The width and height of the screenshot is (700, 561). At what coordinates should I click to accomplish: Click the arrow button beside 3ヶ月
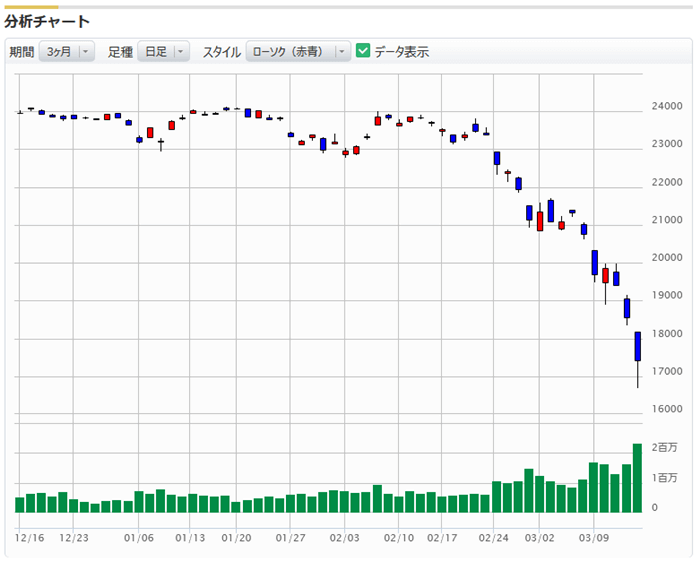(x=85, y=52)
